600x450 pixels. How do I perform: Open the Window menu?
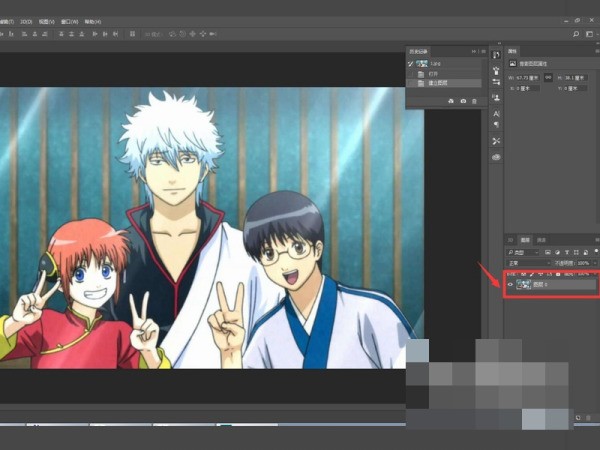coord(67,20)
